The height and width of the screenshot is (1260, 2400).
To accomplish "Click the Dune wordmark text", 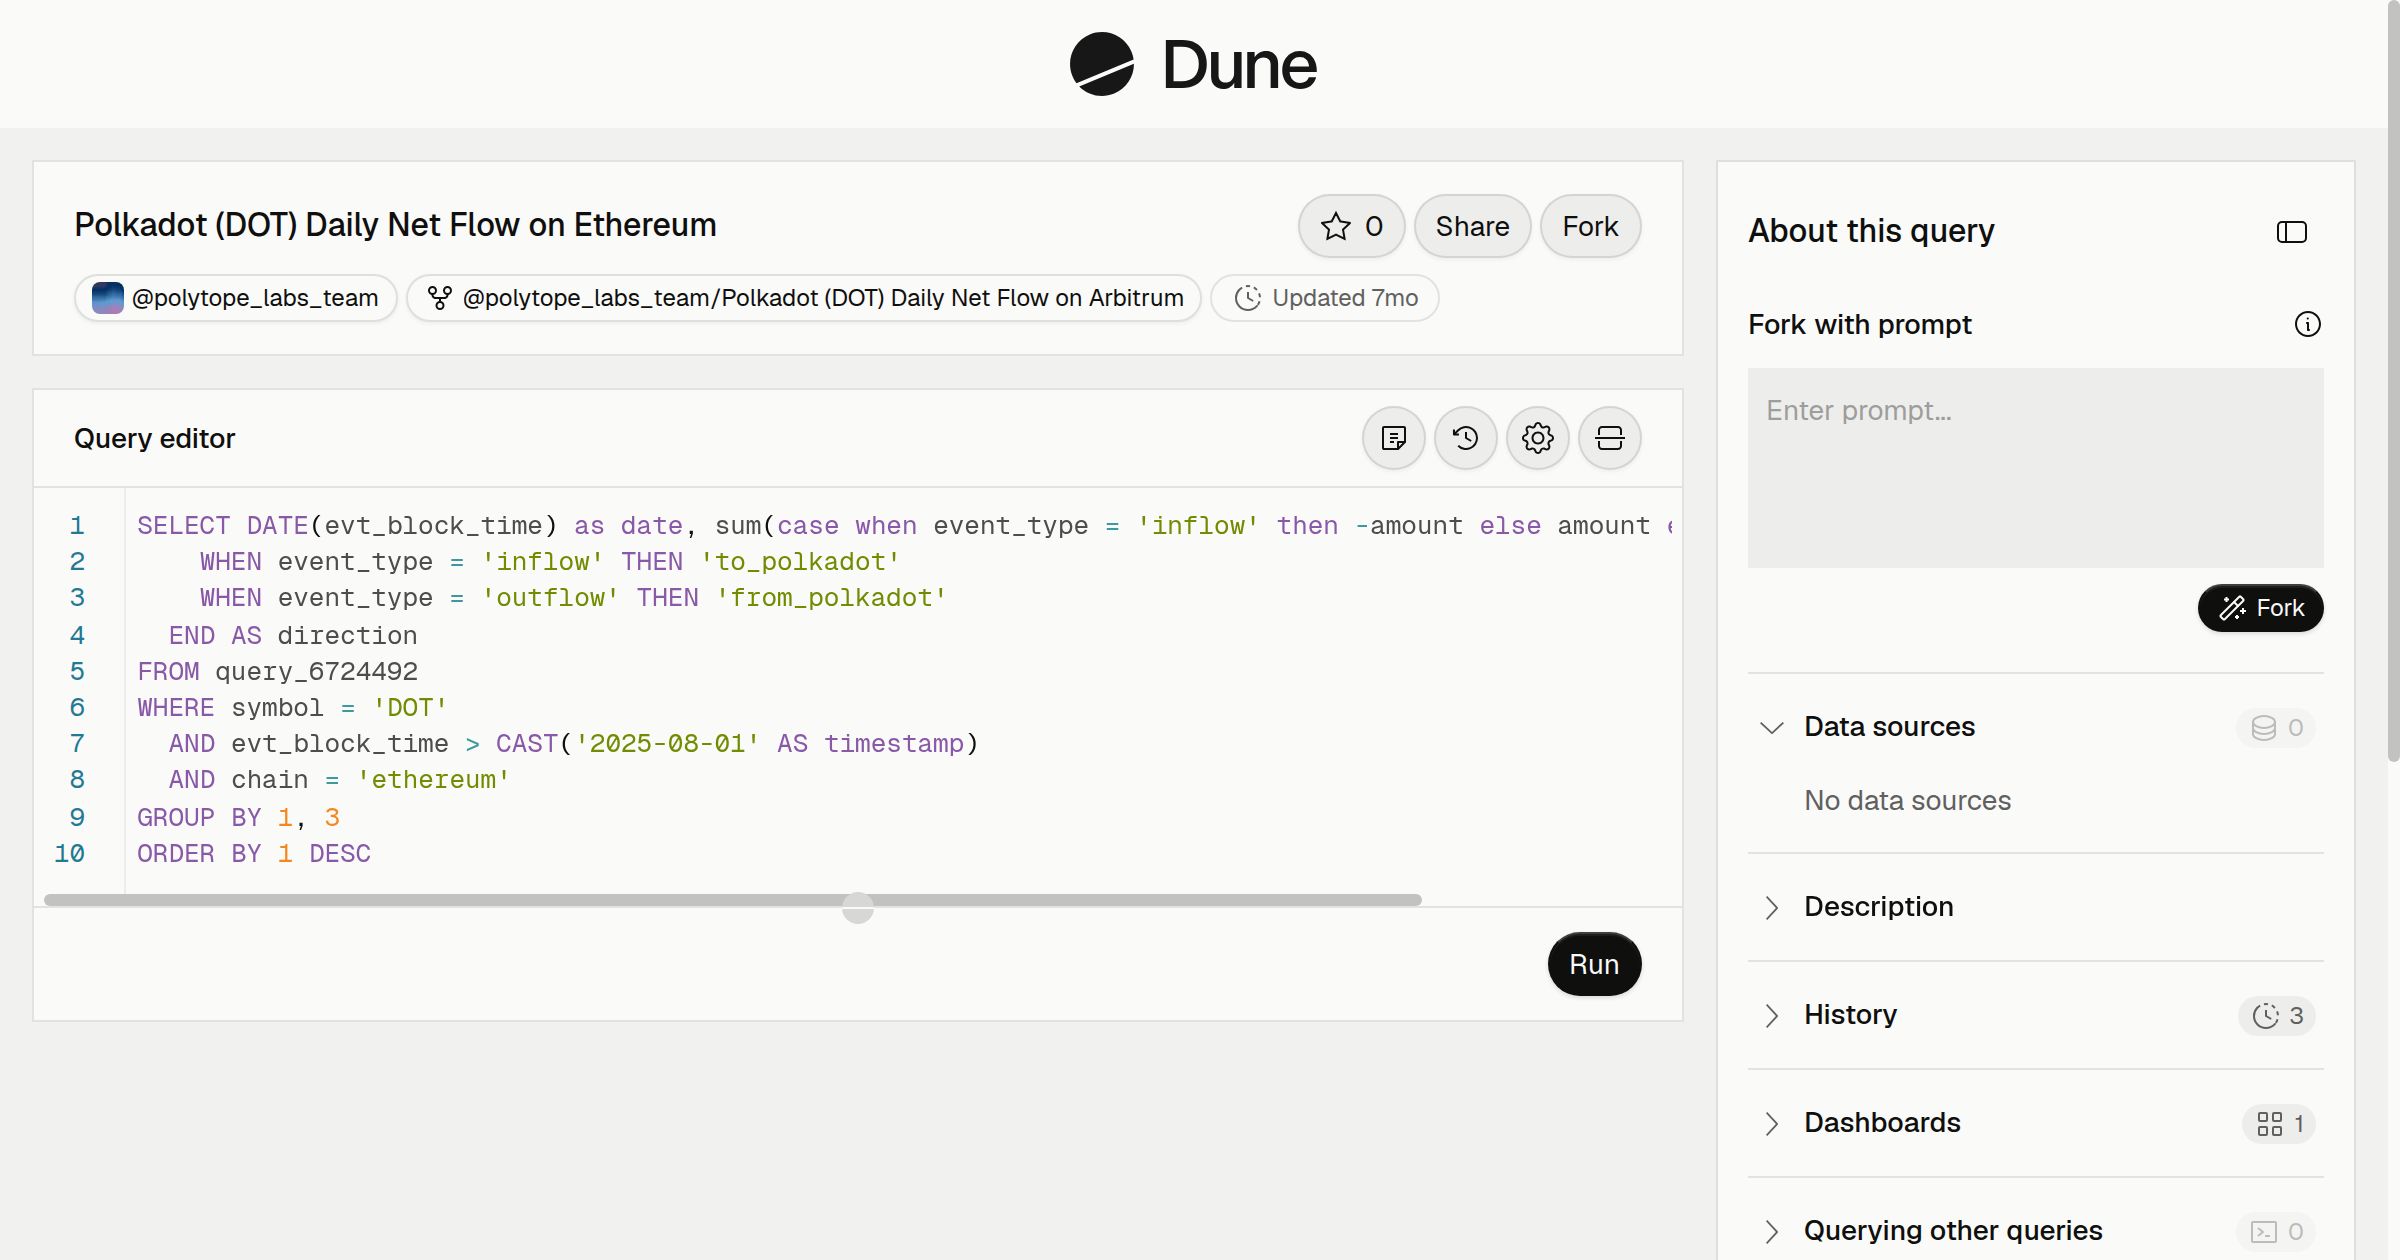I will (1239, 65).
